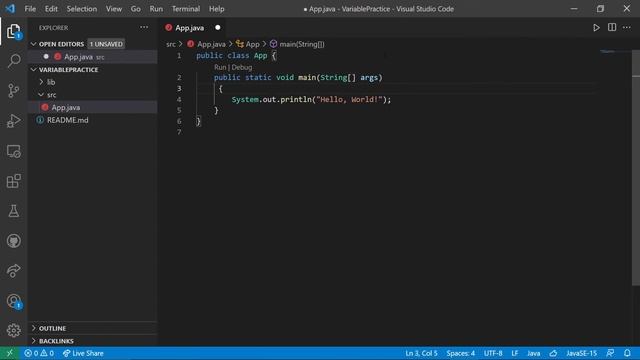Click the notifications bell in the status bar
The width and height of the screenshot is (640, 360).
pyautogui.click(x=627, y=353)
